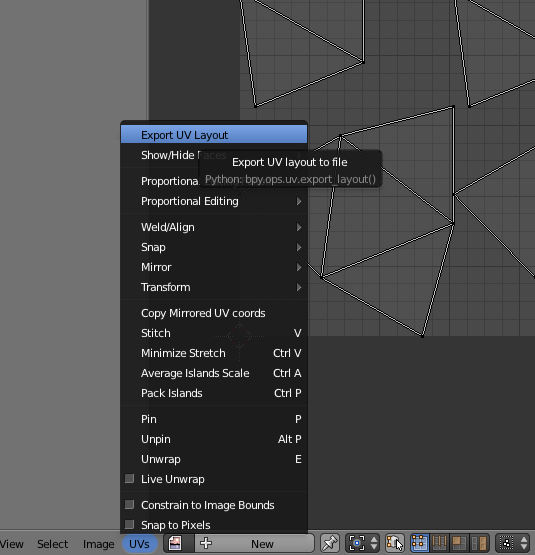Select the edge UV selection mode icon
The width and height of the screenshot is (535, 555).
(x=439, y=543)
